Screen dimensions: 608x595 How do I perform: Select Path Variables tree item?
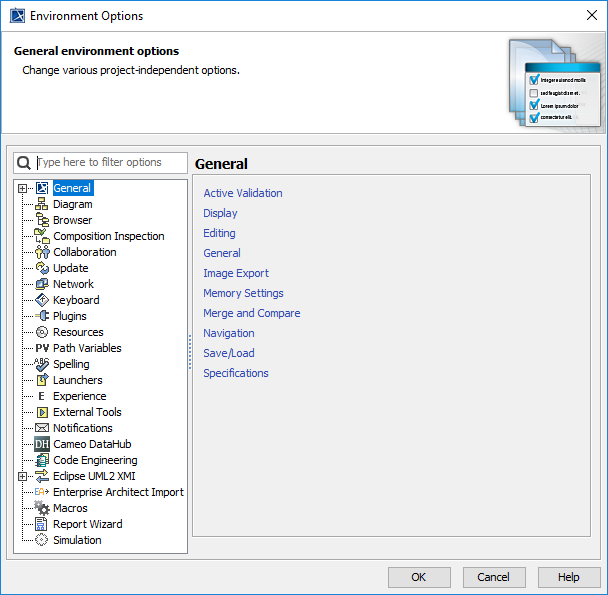[87, 348]
